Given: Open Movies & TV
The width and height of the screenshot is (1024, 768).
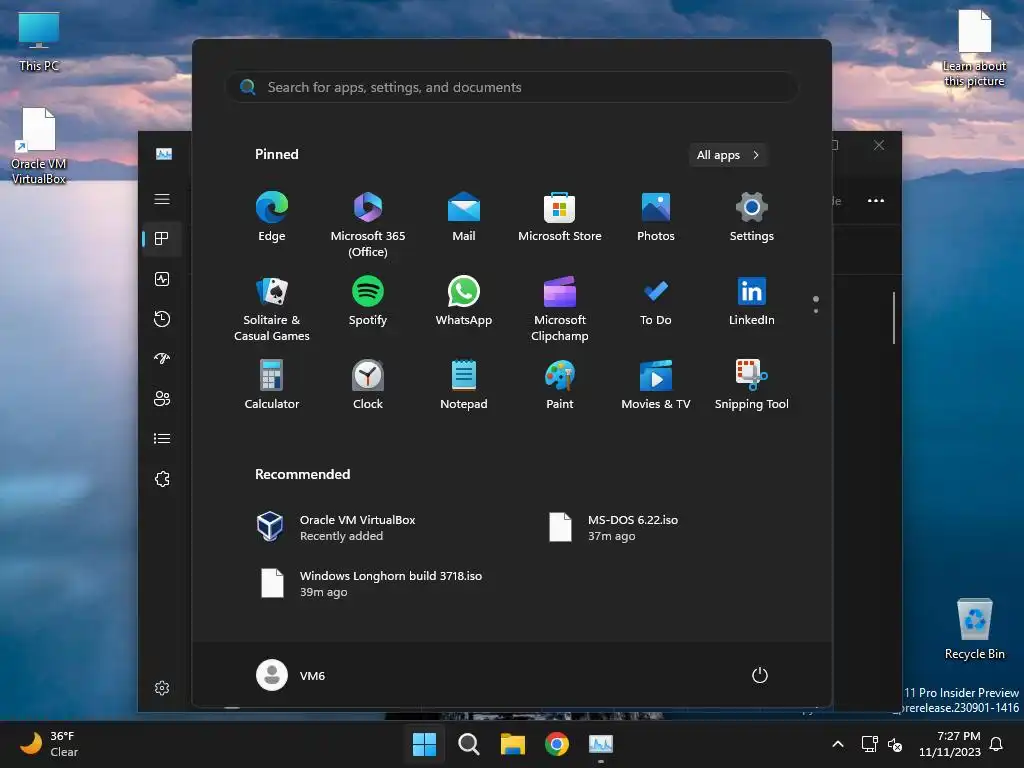Looking at the screenshot, I should coord(656,385).
